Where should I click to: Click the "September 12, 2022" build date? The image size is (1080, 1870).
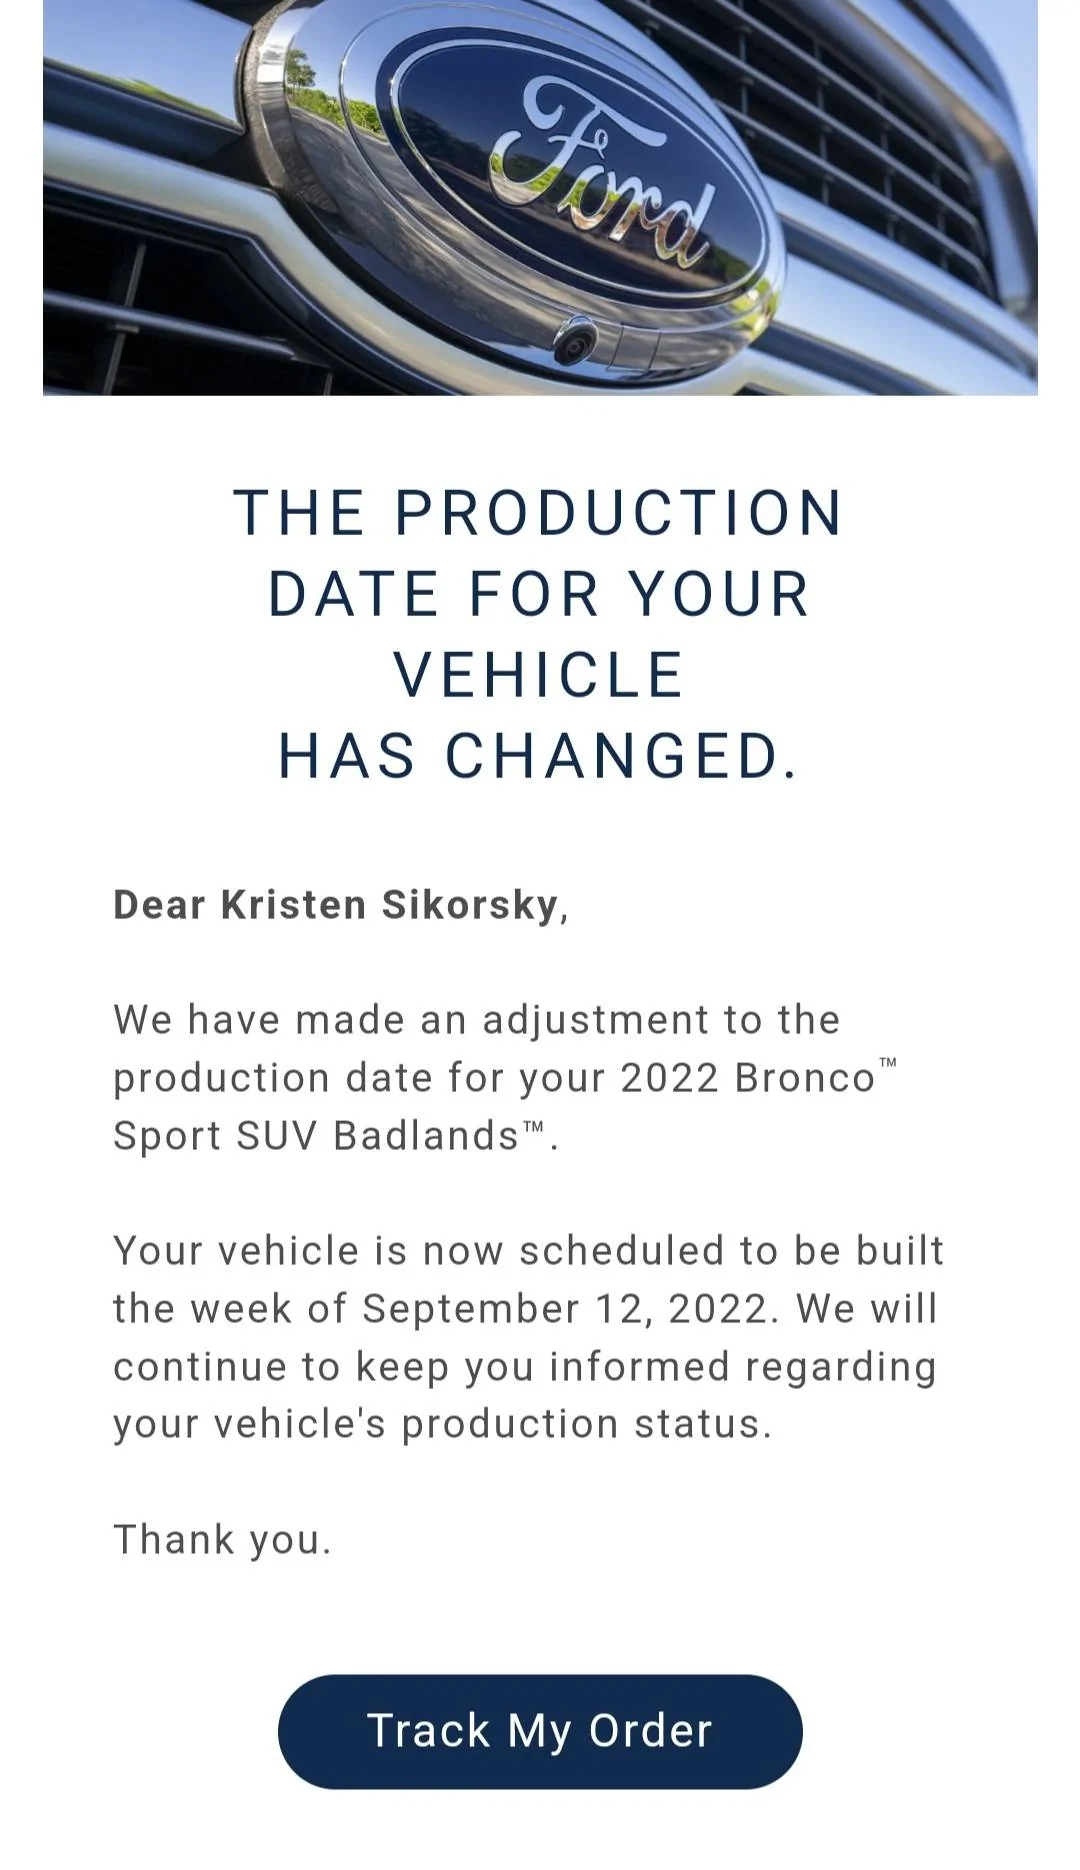(x=570, y=1309)
